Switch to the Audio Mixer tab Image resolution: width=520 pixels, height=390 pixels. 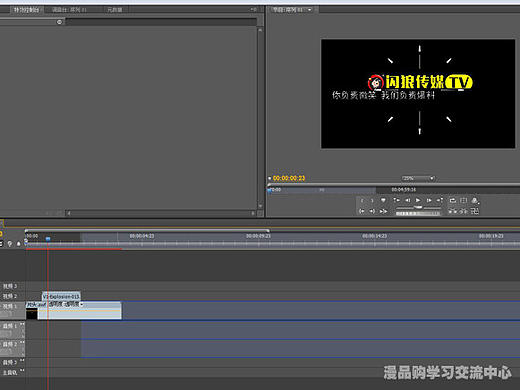69,10
